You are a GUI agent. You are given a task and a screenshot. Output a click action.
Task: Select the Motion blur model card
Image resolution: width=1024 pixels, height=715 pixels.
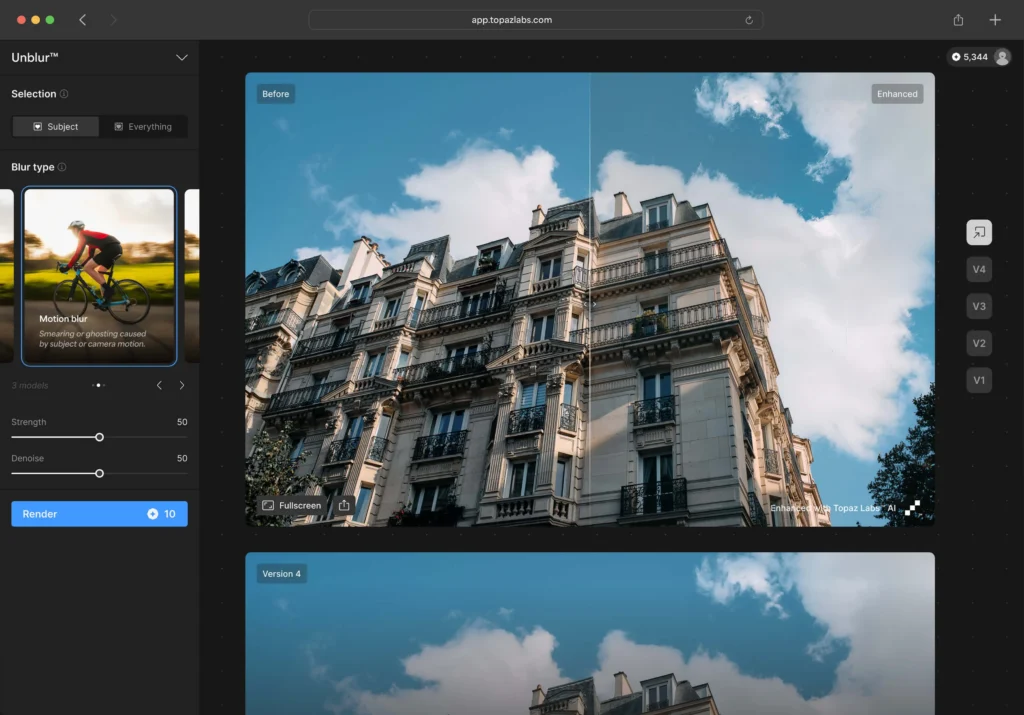(x=99, y=276)
